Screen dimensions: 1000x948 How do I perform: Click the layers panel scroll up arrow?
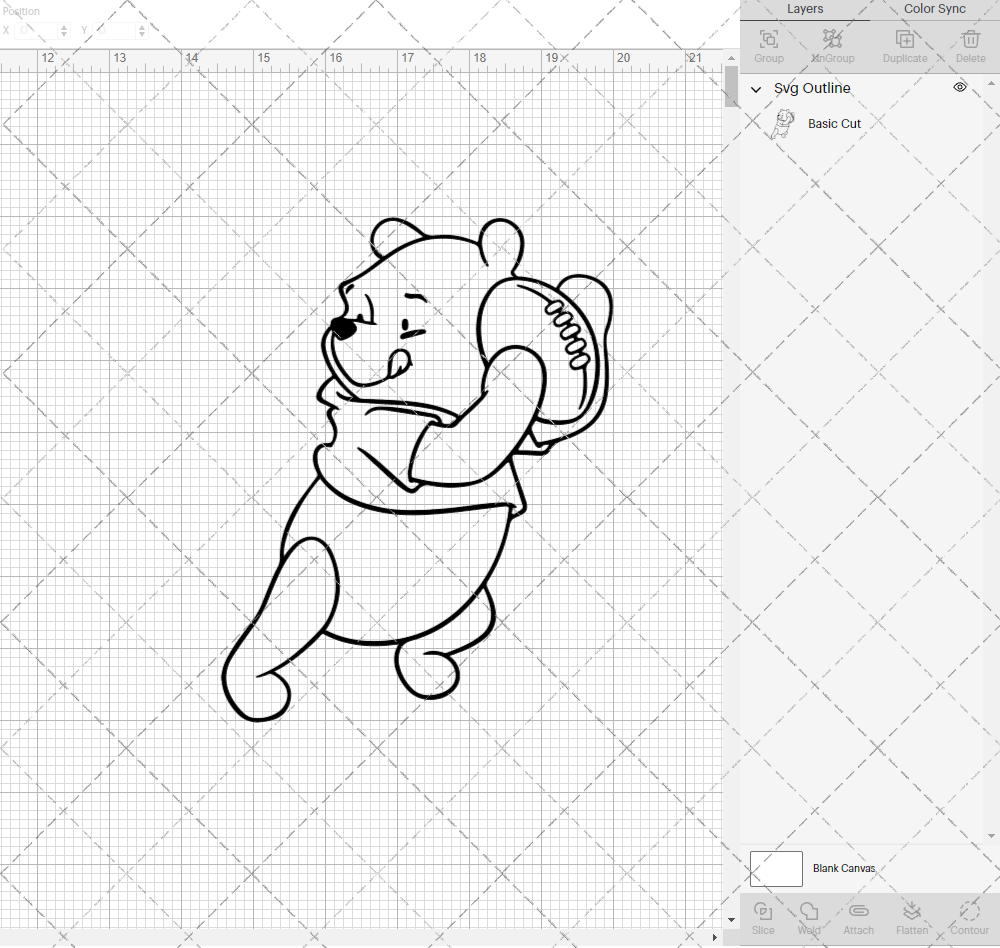tap(990, 84)
